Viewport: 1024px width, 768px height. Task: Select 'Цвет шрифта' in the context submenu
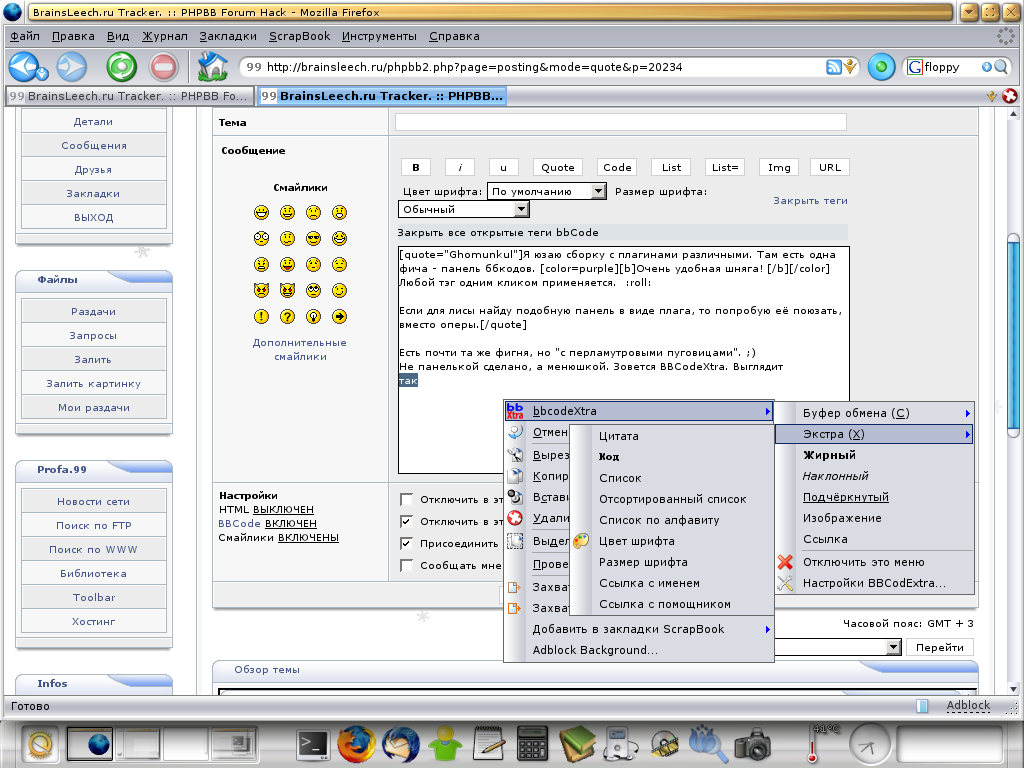(637, 541)
